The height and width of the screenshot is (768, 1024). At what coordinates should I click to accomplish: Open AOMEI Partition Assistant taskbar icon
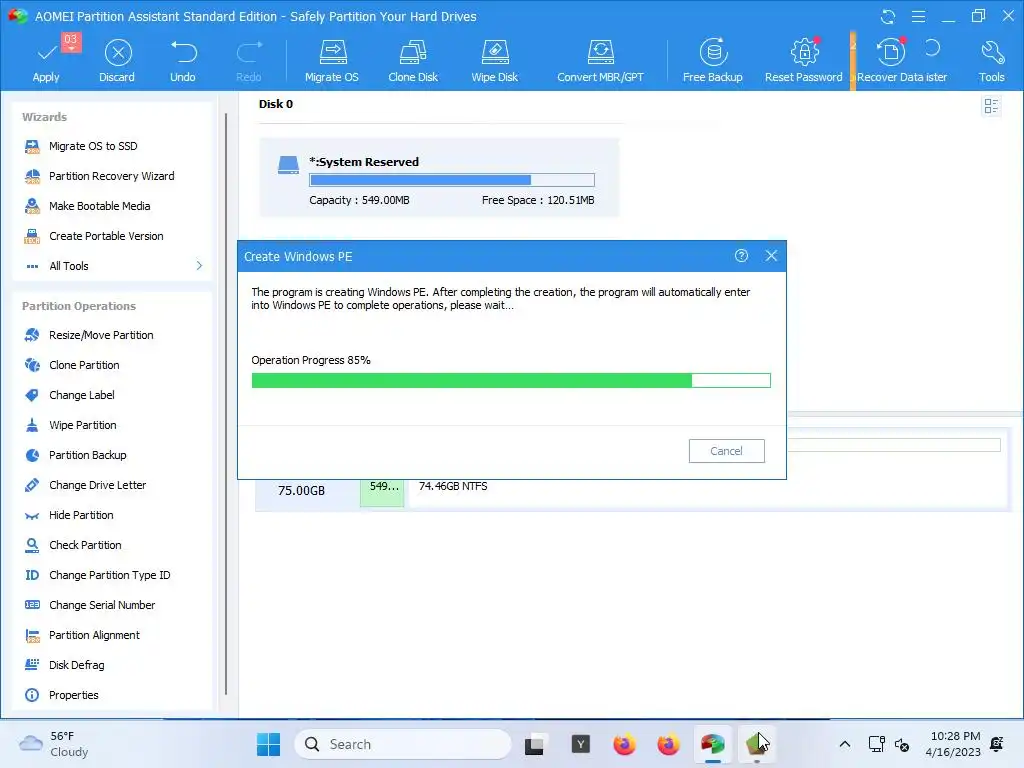point(712,744)
